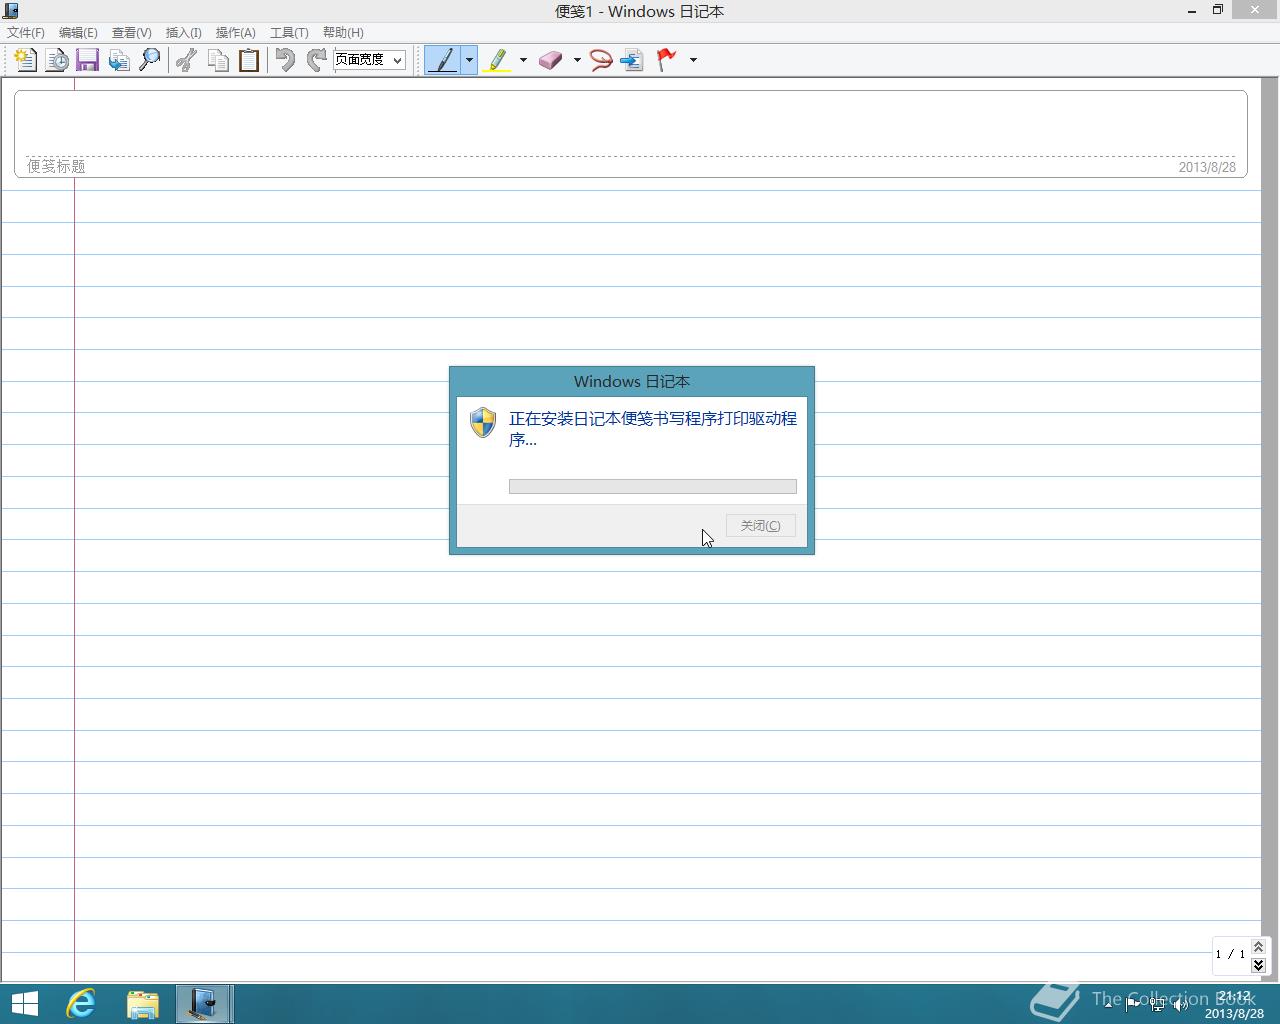
Task: Click the Journal icon in the title bar
Action: pyautogui.click(x=10, y=11)
